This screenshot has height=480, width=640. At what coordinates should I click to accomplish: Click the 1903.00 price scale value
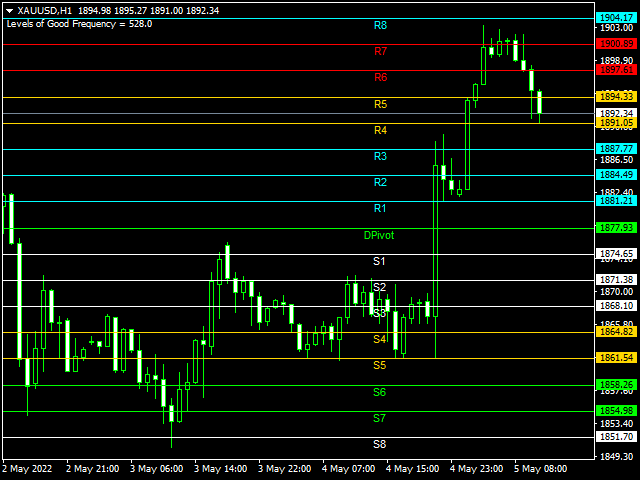[616, 28]
